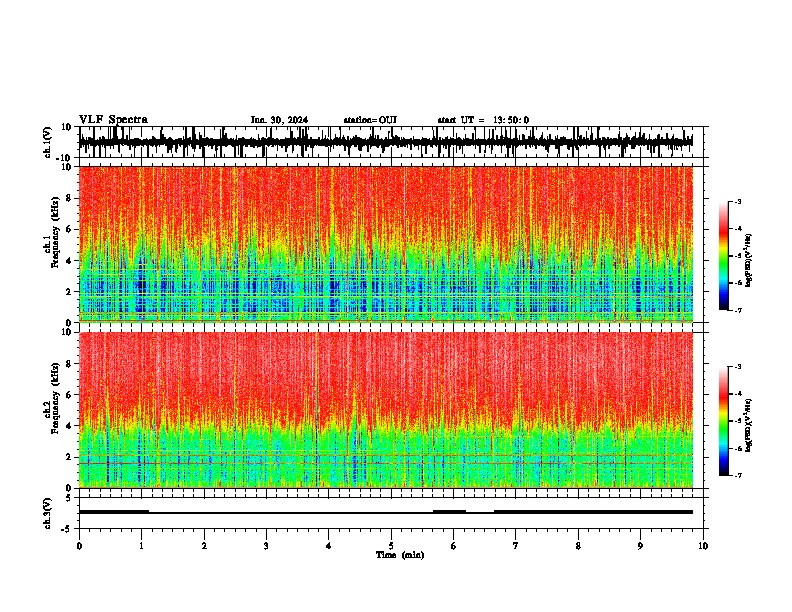Click the ch.3 voltage trace panel
The image size is (792, 612).
point(391,513)
